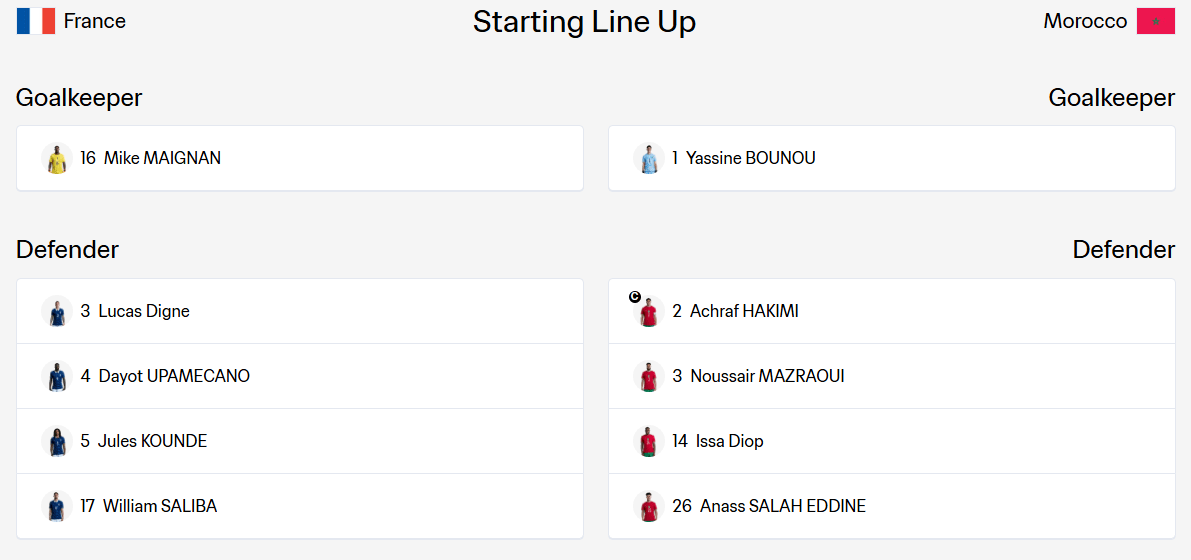Click the William SALIBA name

point(160,506)
